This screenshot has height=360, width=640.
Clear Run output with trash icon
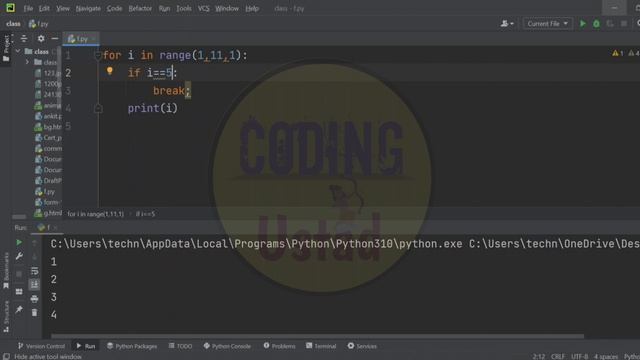[34, 313]
